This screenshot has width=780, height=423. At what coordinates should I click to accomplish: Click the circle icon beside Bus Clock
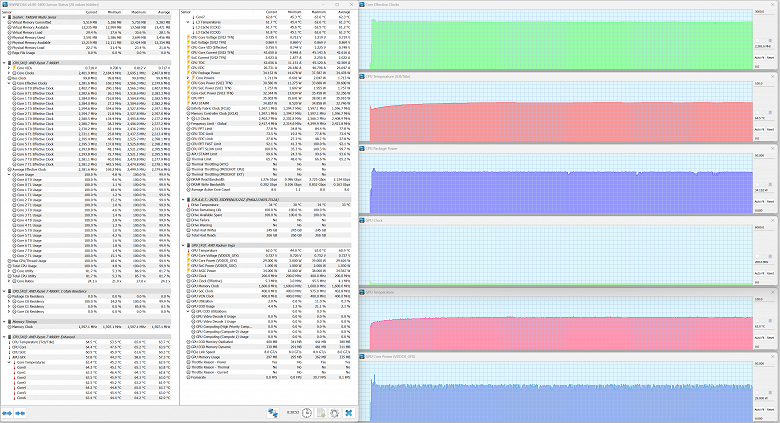(9, 78)
